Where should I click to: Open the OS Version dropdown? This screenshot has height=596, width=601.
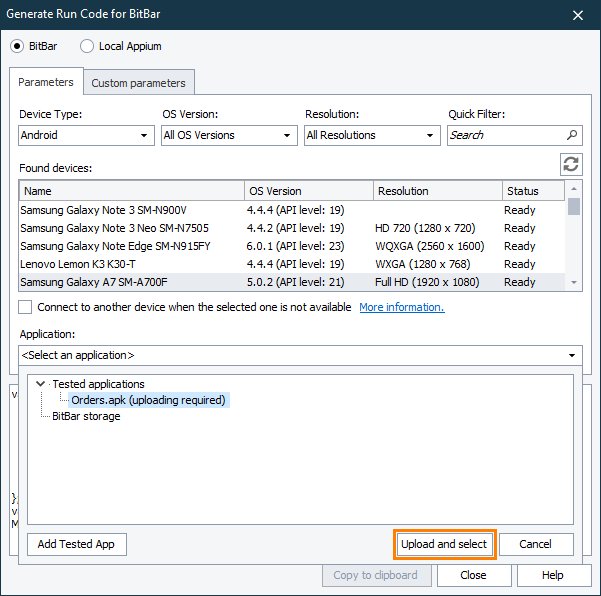tap(229, 135)
